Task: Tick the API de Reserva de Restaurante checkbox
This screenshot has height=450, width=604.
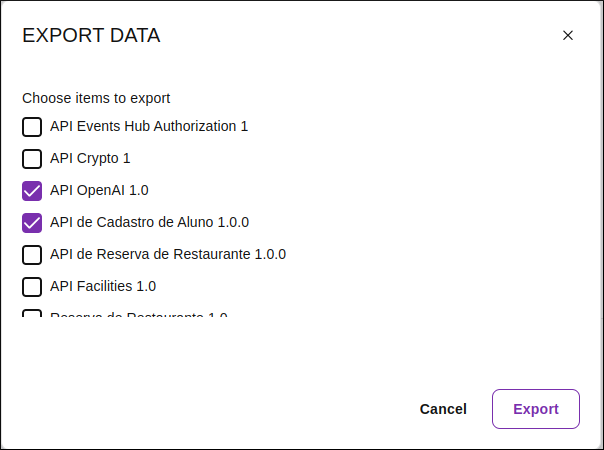Action: click(x=32, y=254)
